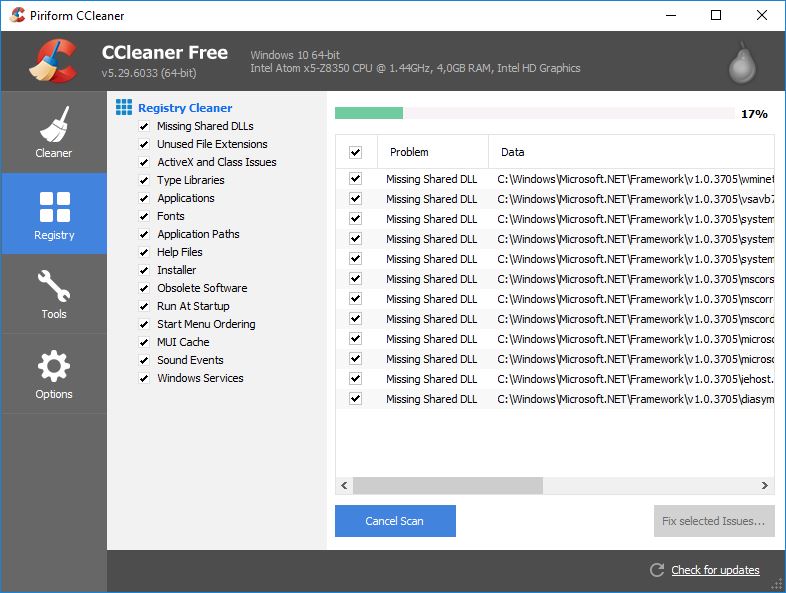Screen dimensions: 786x593
Task: Toggle Run At Startup checkbox
Action: [144, 307]
